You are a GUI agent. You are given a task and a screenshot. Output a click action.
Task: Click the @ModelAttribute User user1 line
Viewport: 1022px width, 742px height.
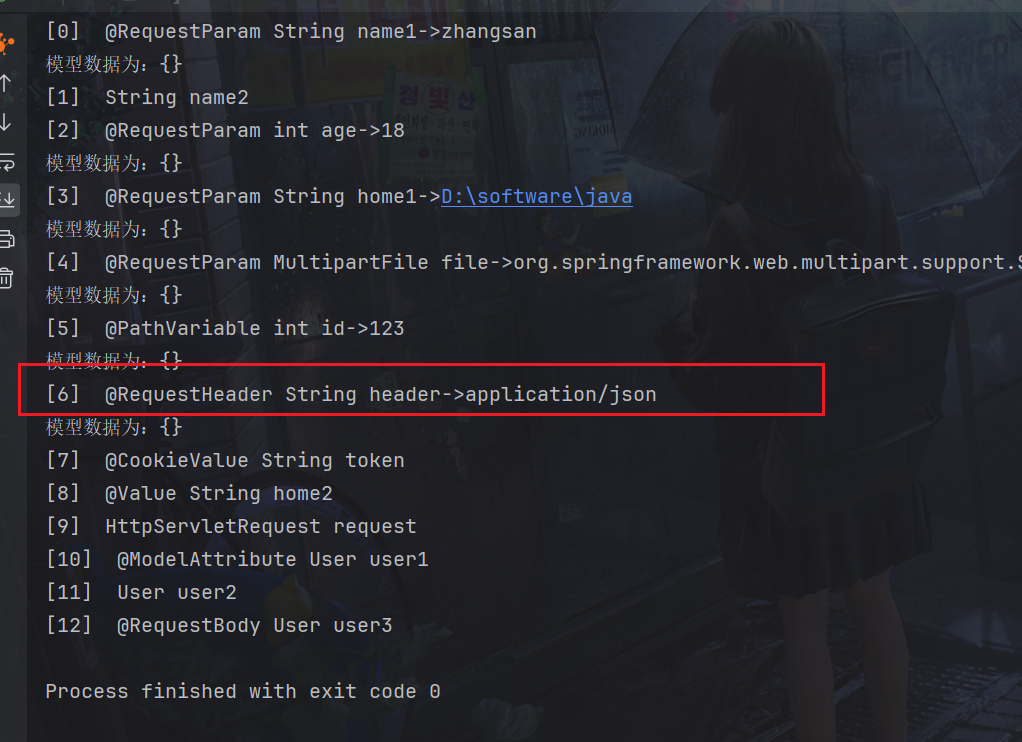272,559
